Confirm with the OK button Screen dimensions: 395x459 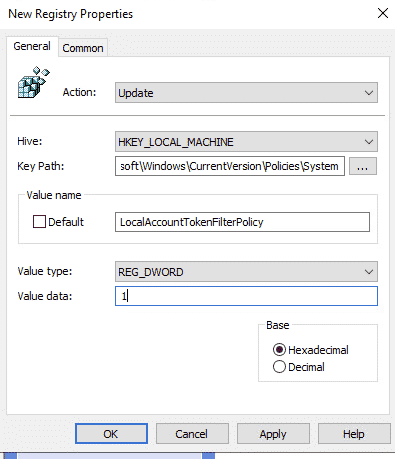click(x=111, y=434)
